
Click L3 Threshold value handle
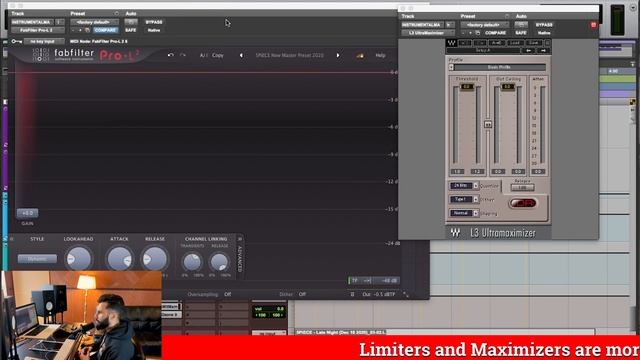(467, 87)
